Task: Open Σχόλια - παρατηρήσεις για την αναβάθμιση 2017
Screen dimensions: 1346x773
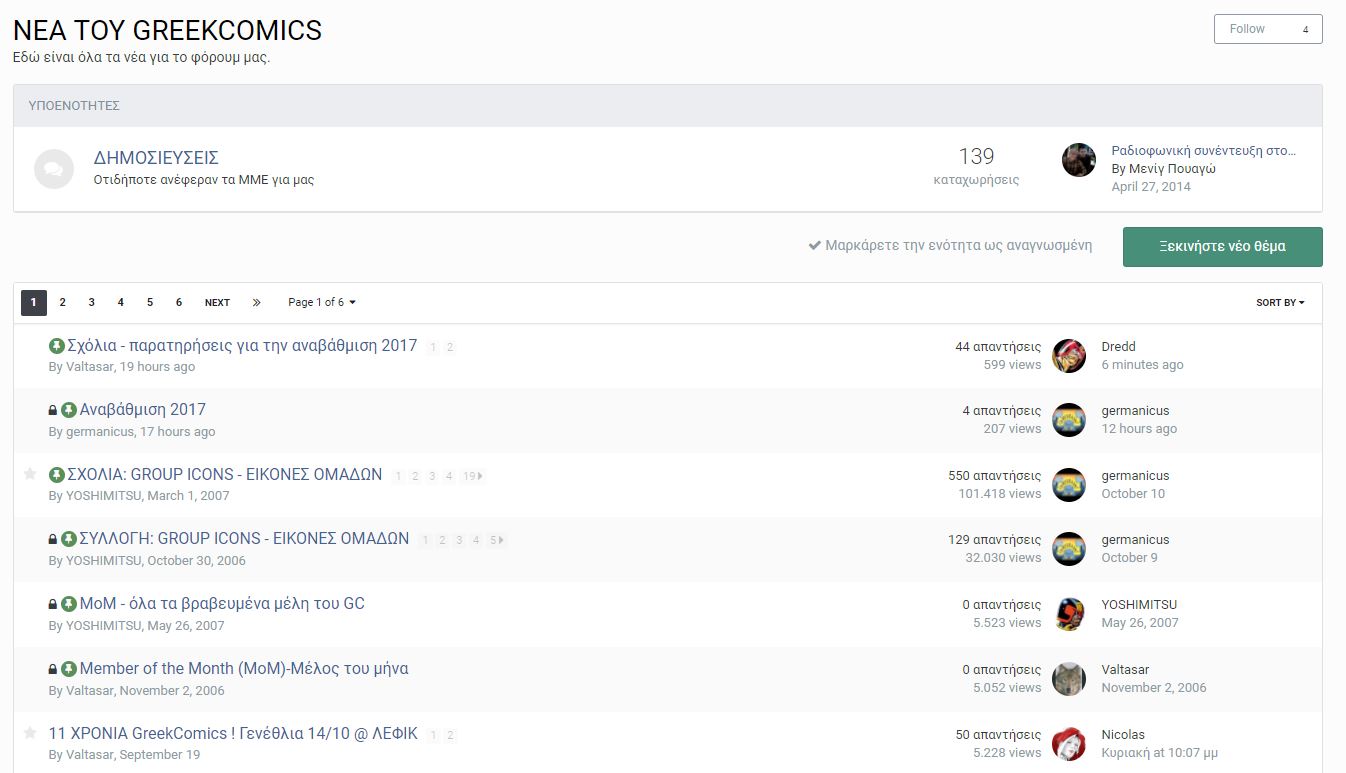Action: click(242, 346)
